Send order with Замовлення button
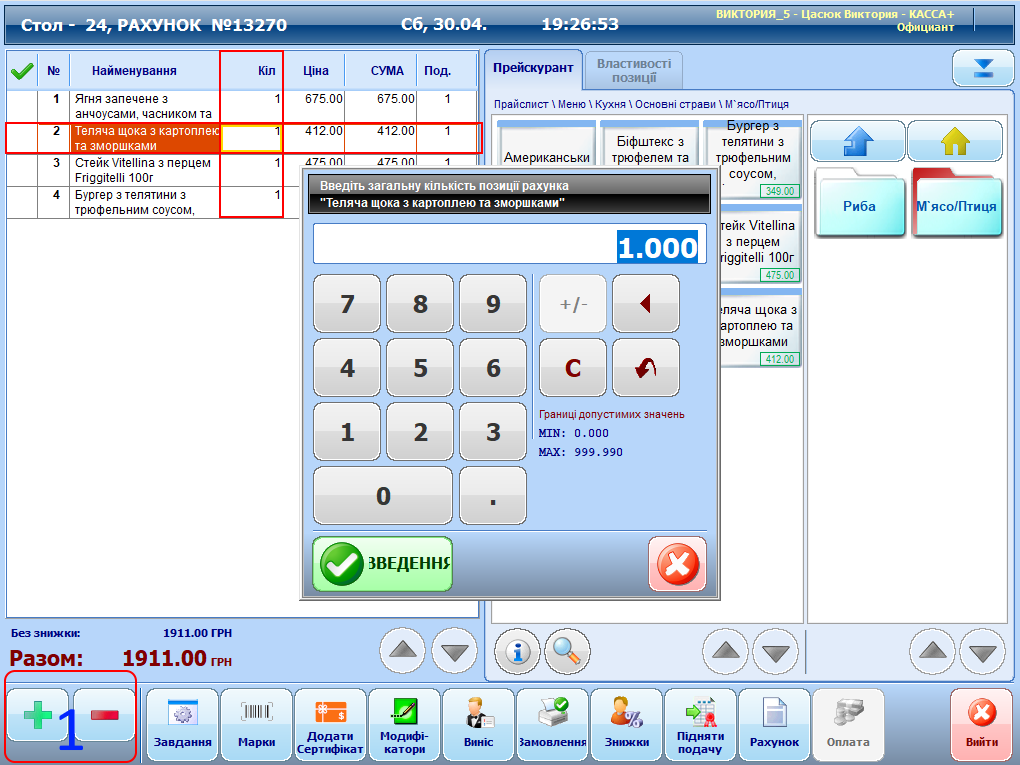The width and height of the screenshot is (1020, 765). [552, 724]
